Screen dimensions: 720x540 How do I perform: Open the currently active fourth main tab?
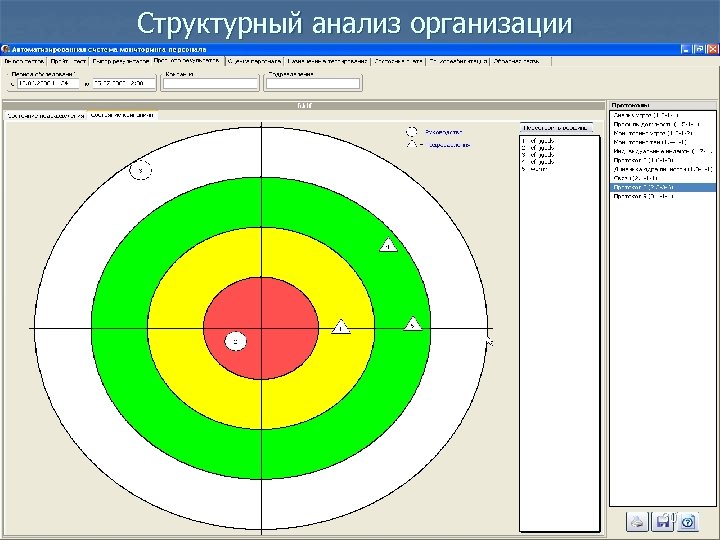point(187,61)
